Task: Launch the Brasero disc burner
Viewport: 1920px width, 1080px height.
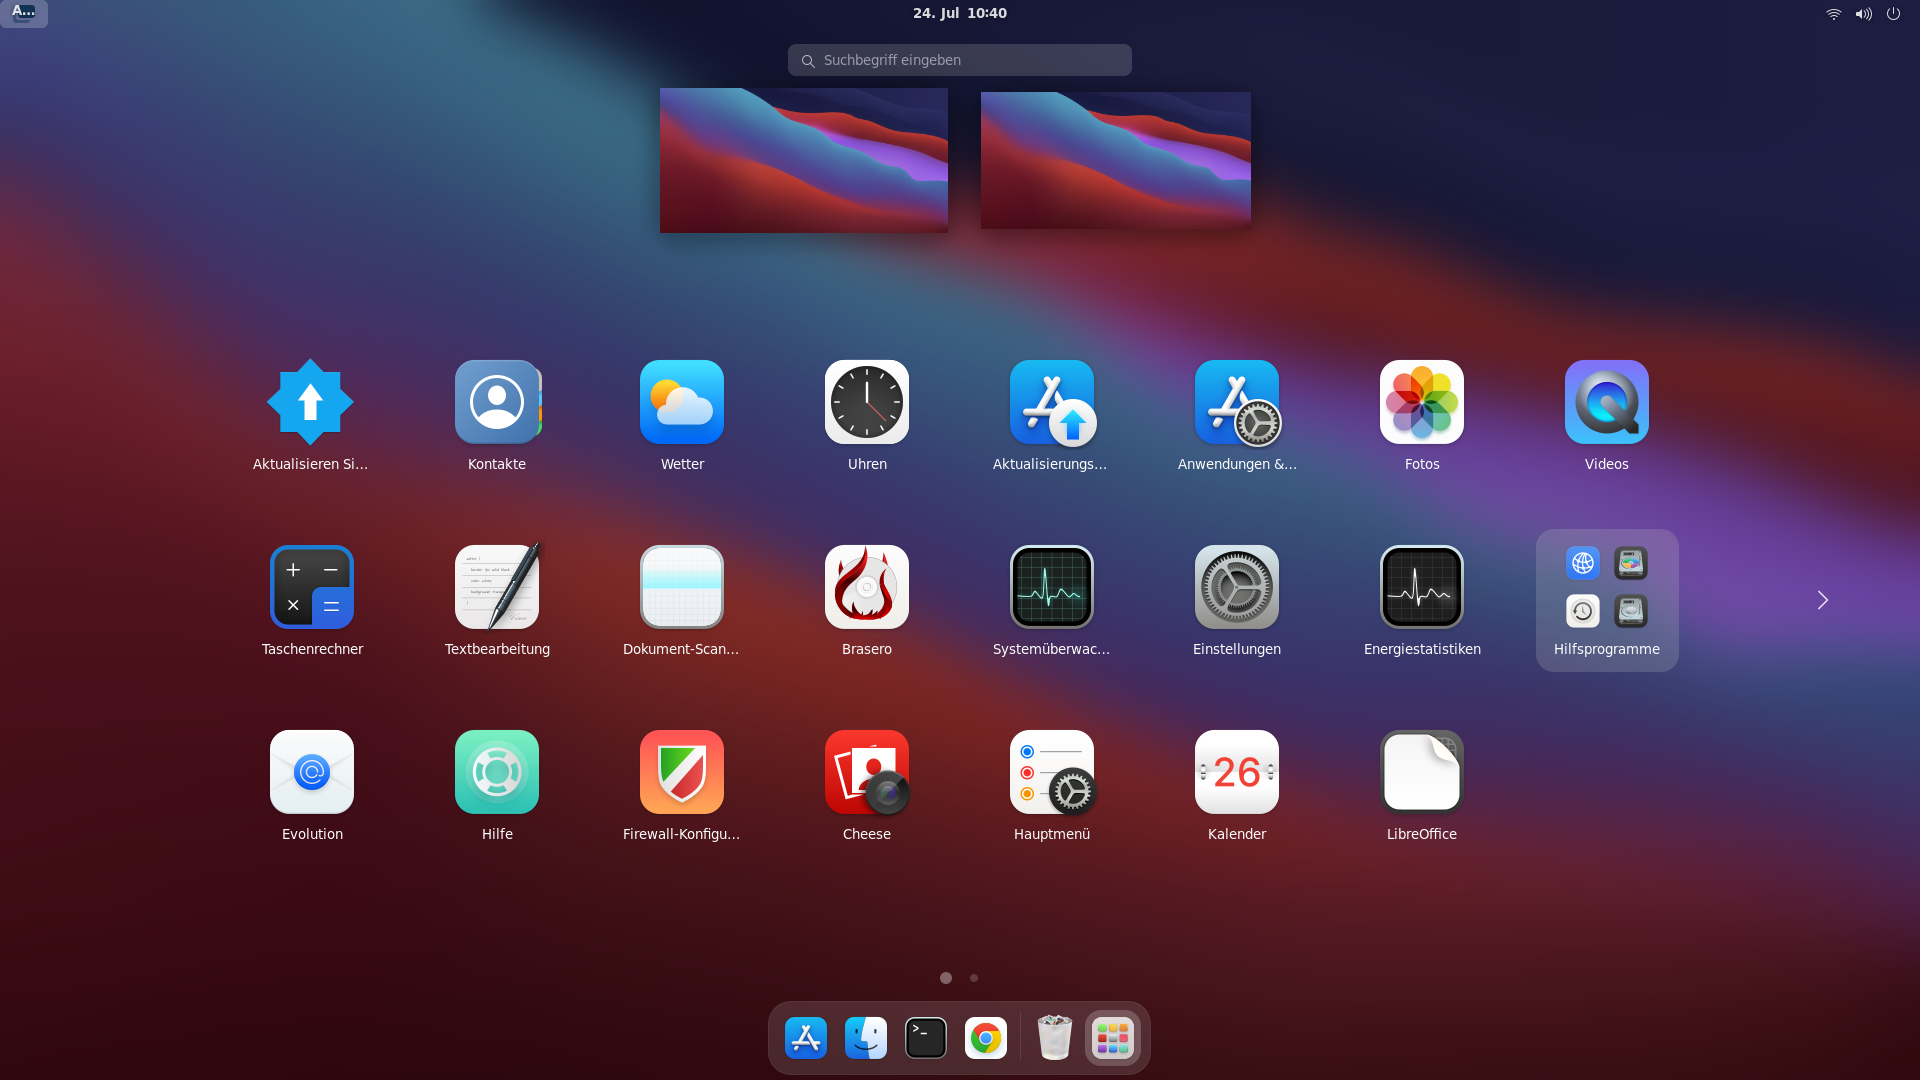Action: 866,587
